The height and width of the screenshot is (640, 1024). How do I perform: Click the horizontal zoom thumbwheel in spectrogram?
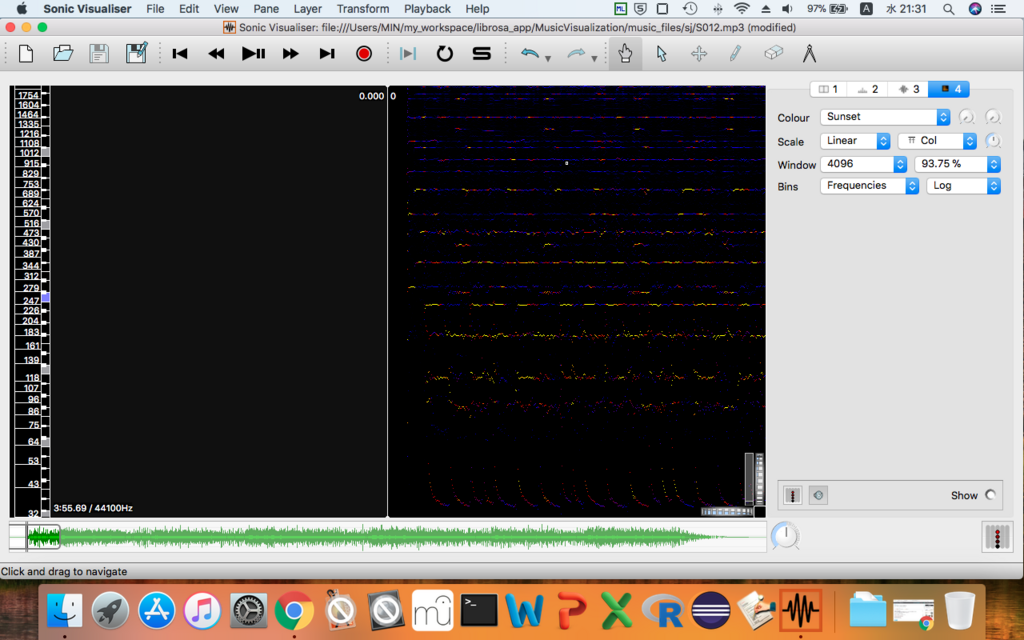click(x=727, y=511)
